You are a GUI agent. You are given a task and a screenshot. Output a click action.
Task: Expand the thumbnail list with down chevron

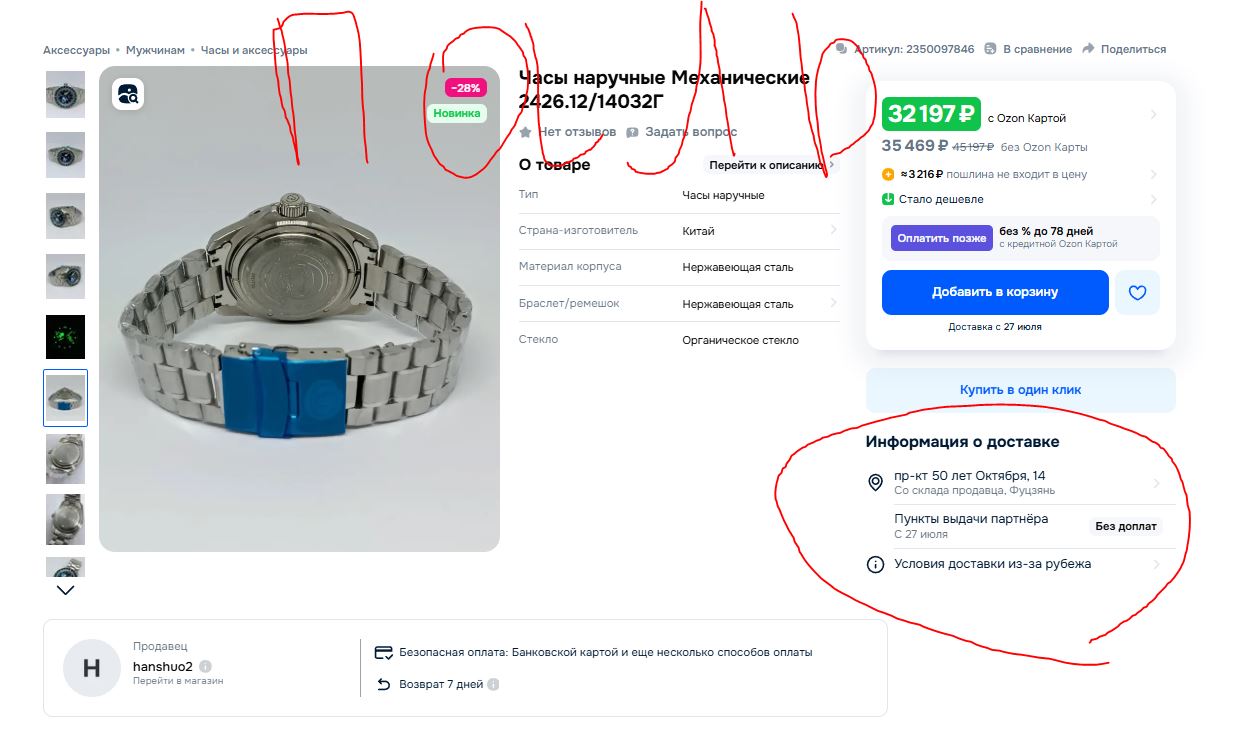click(65, 590)
